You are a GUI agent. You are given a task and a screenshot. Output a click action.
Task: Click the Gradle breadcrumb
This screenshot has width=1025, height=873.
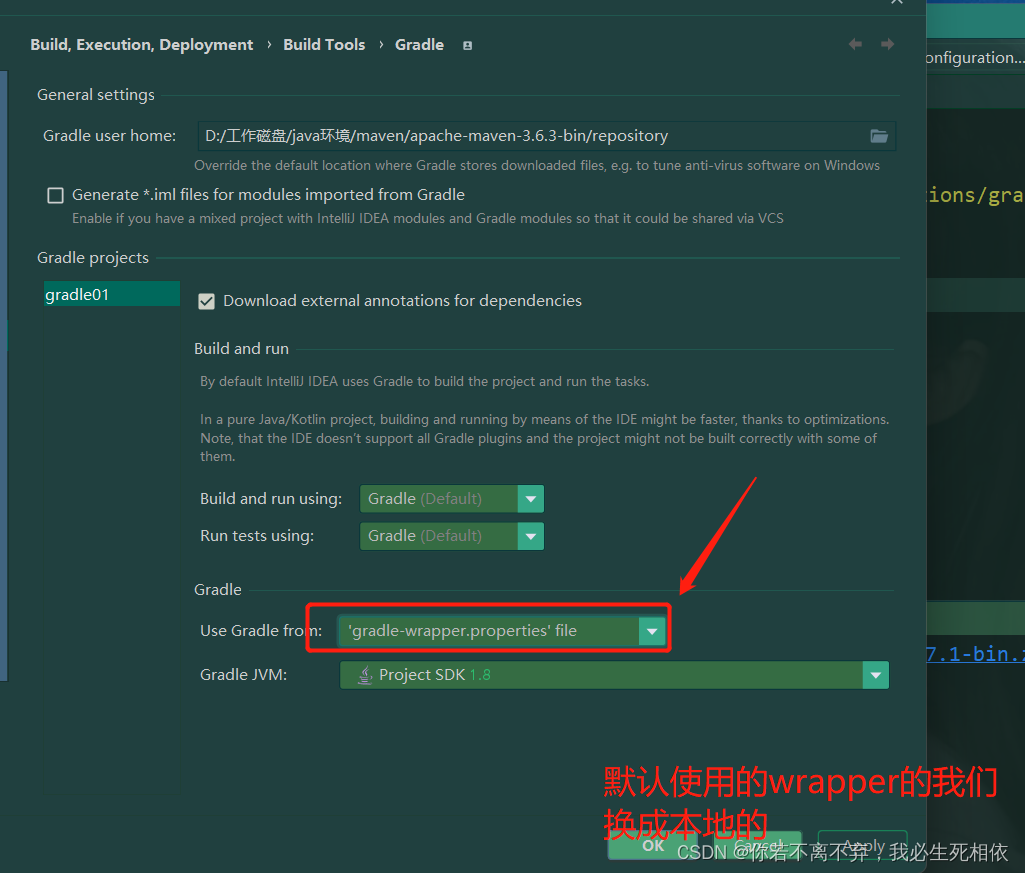coord(419,44)
